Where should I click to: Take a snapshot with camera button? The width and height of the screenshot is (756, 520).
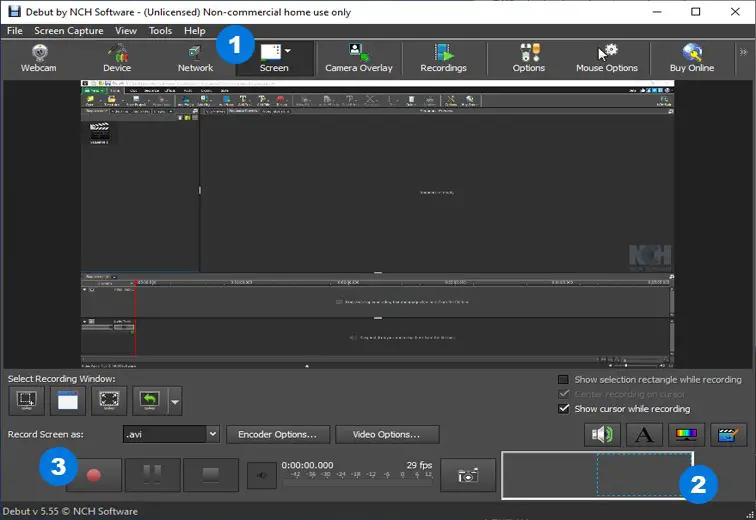coord(468,475)
